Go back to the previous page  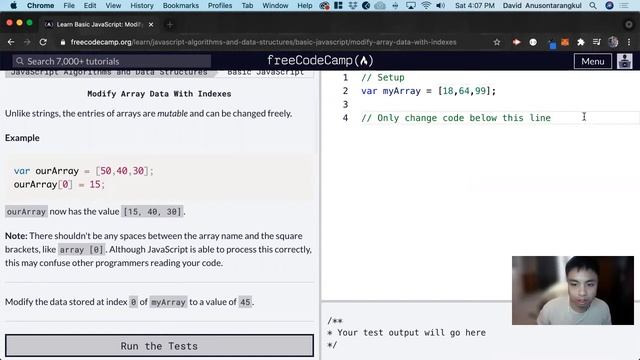[11, 42]
